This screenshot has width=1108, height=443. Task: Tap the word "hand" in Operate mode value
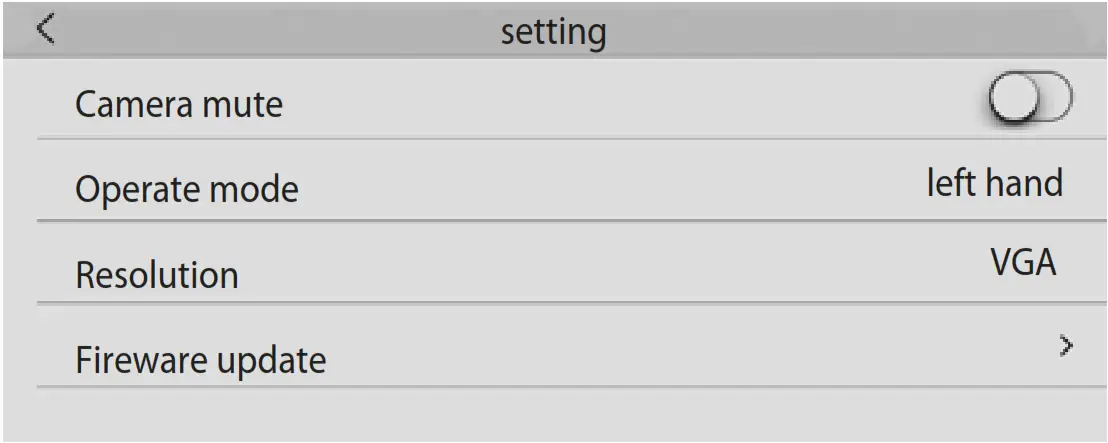click(x=1023, y=183)
